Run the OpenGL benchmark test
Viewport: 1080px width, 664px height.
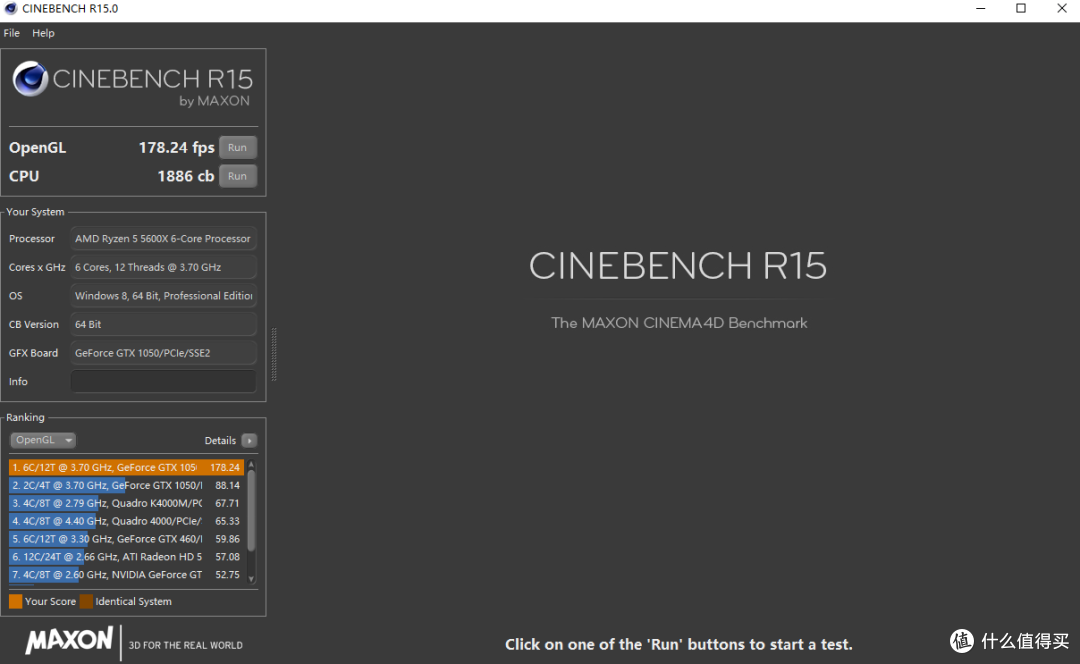[238, 147]
